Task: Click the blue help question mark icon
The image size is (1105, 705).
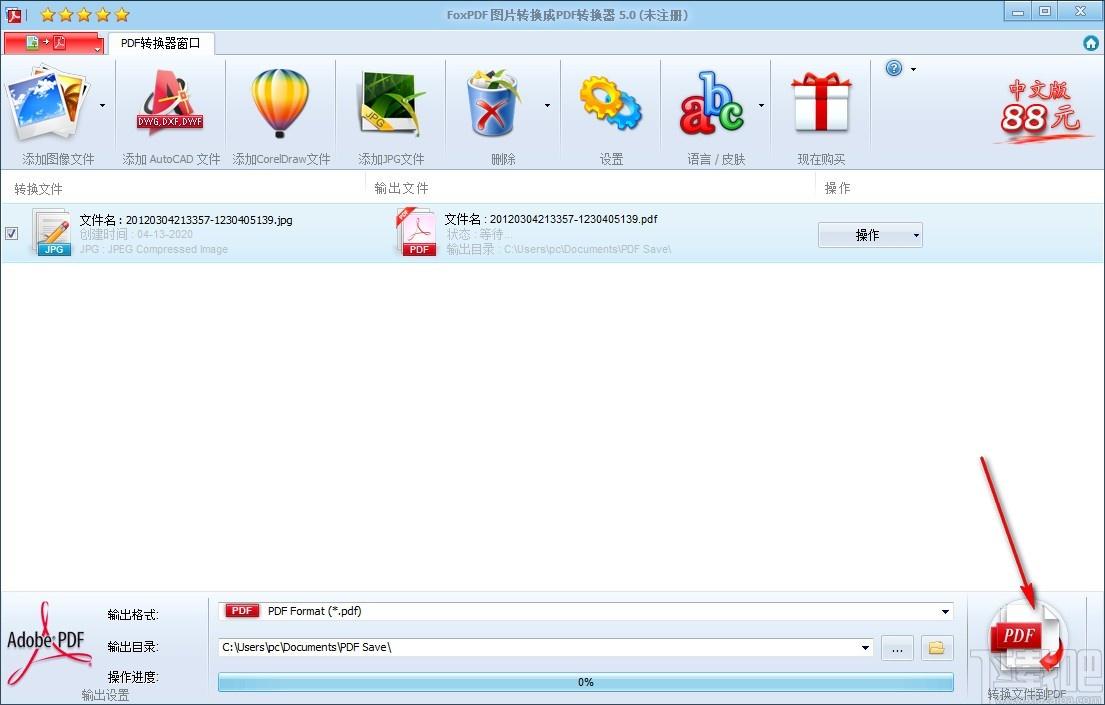Action: click(894, 68)
